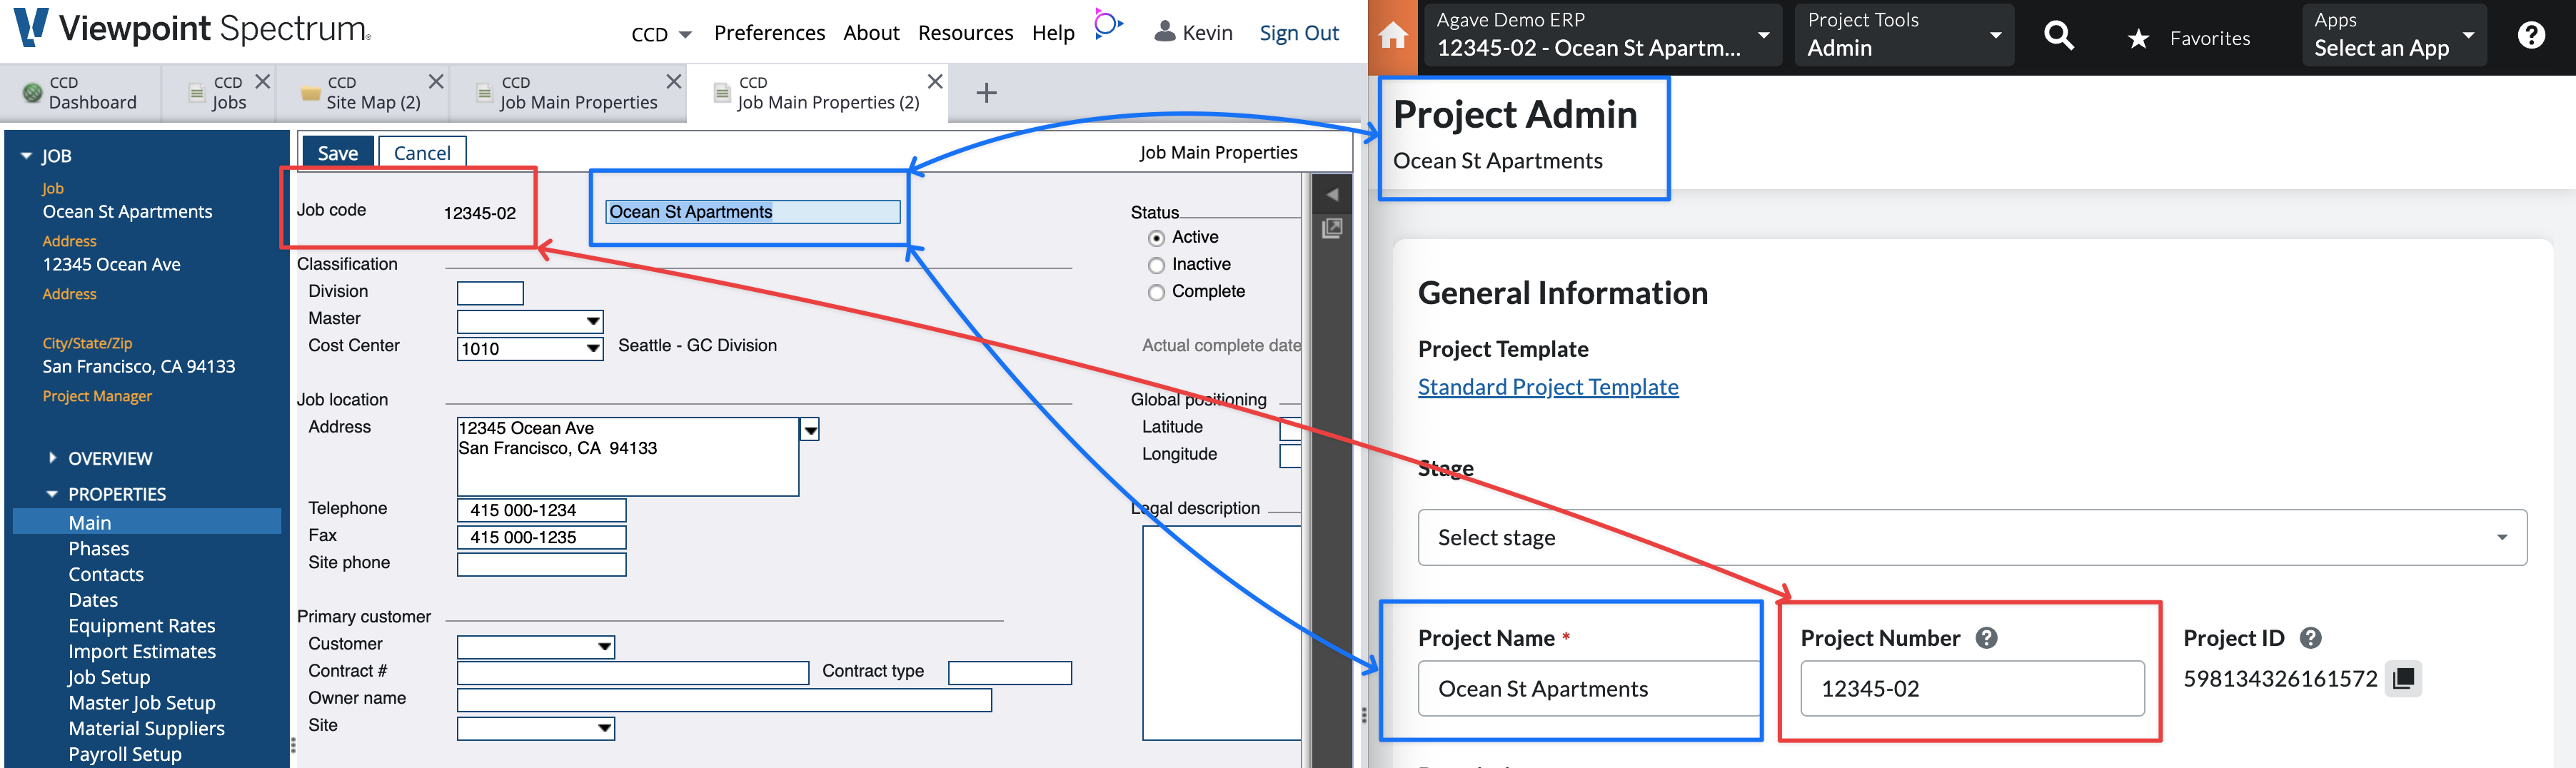2576x768 pixels.
Task: Click the pink assistant icon beside Help
Action: tap(1107, 25)
